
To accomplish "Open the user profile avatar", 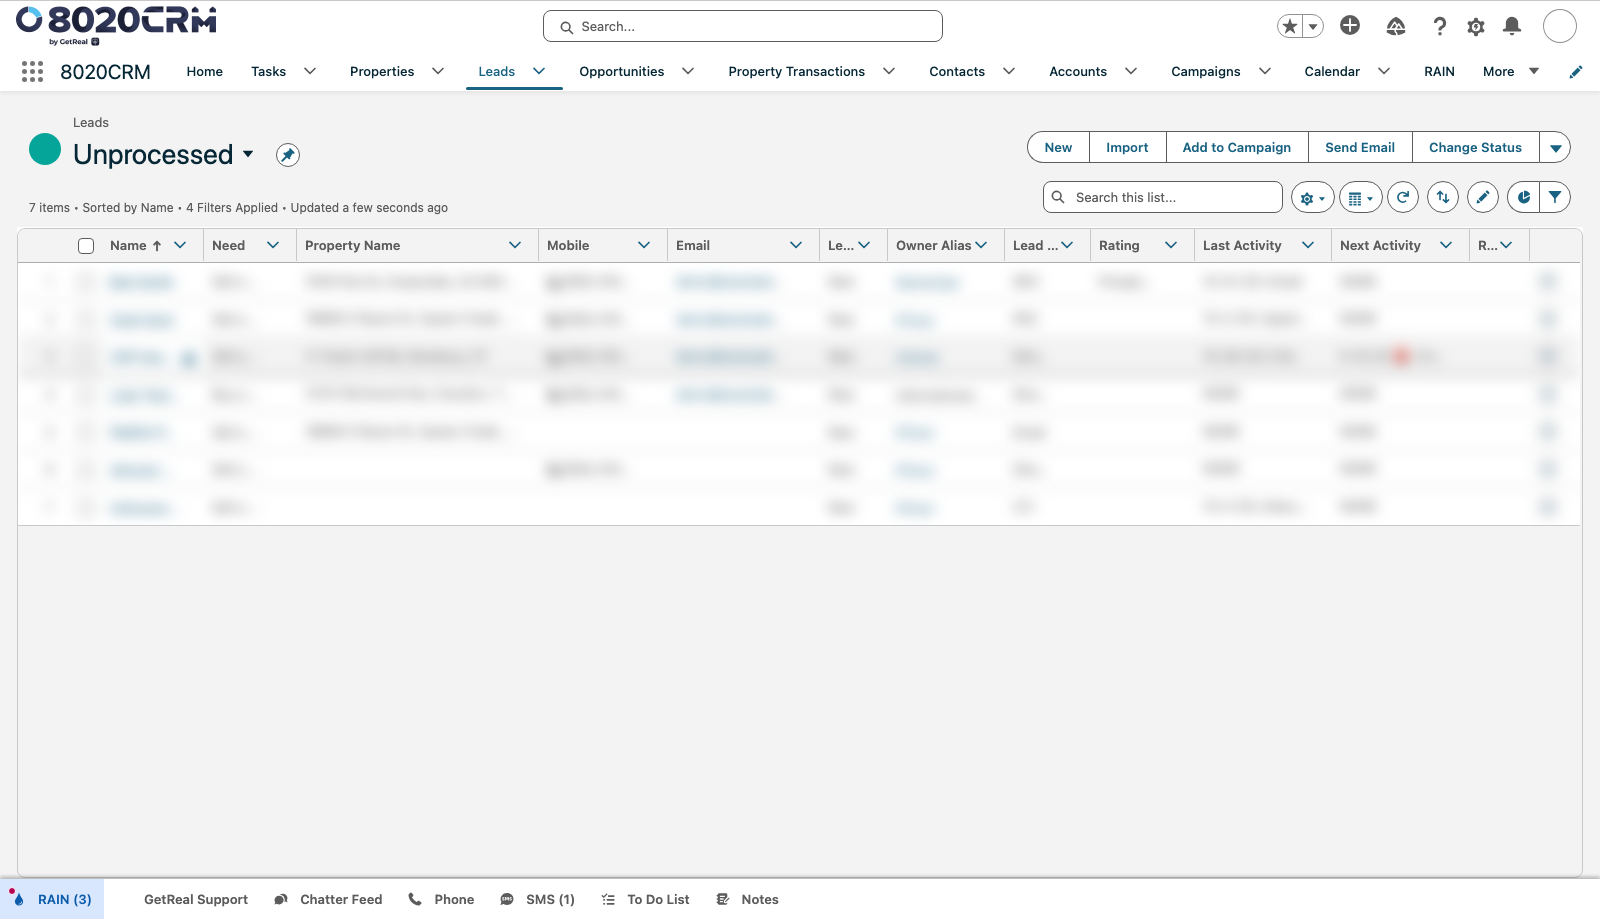I will pyautogui.click(x=1560, y=26).
